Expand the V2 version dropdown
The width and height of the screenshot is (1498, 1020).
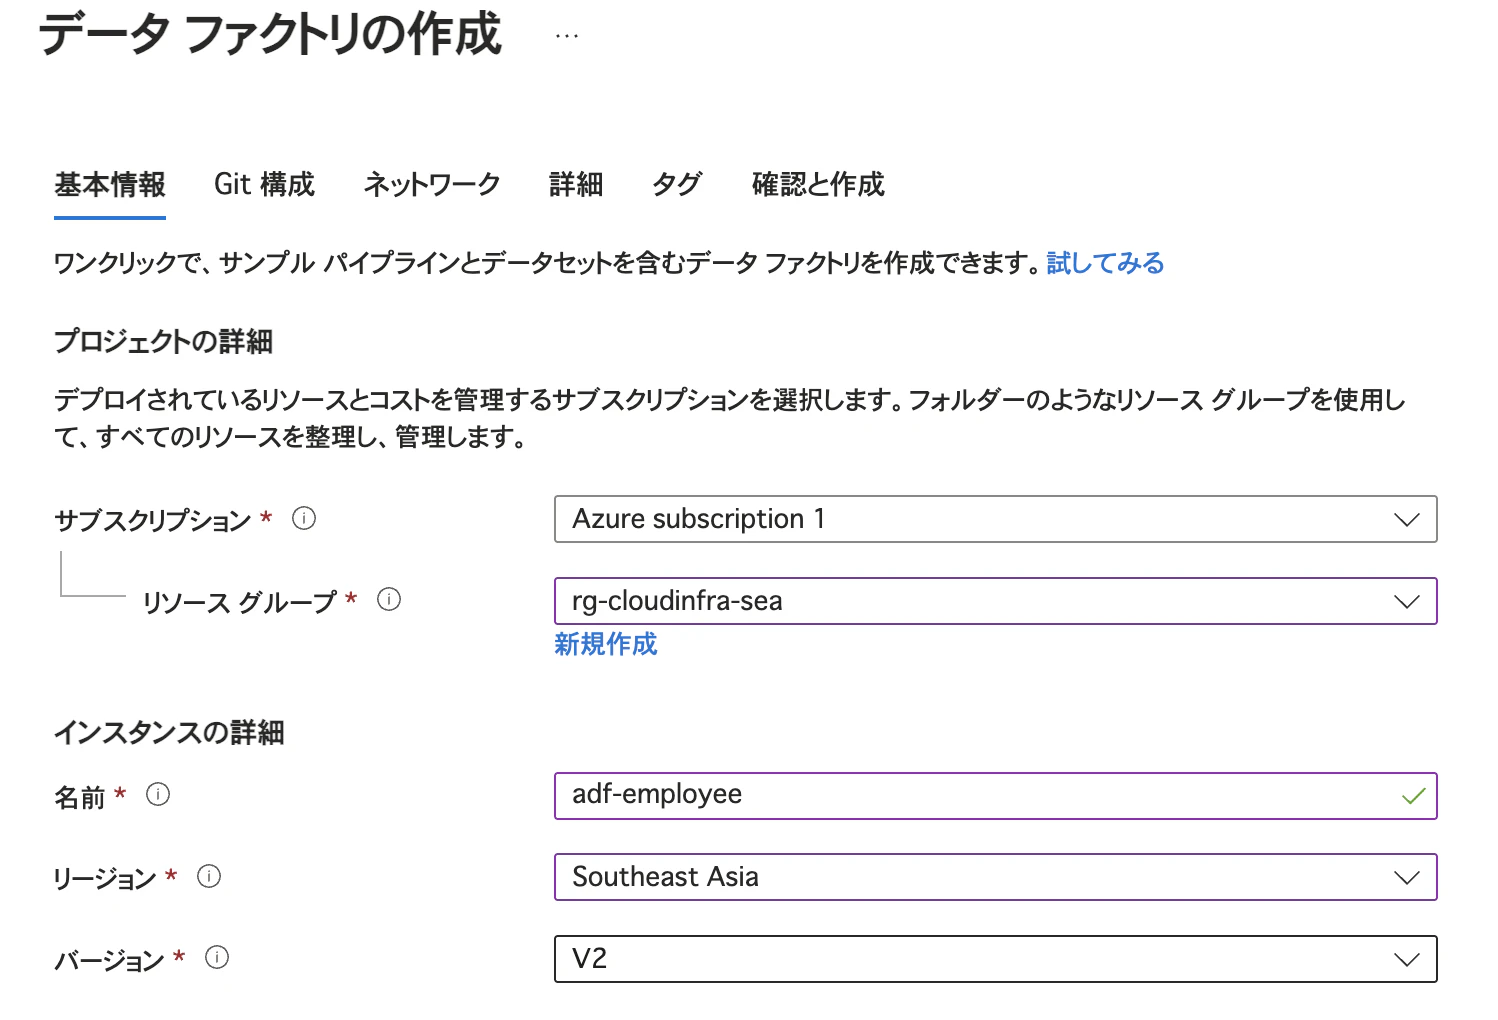[1406, 959]
